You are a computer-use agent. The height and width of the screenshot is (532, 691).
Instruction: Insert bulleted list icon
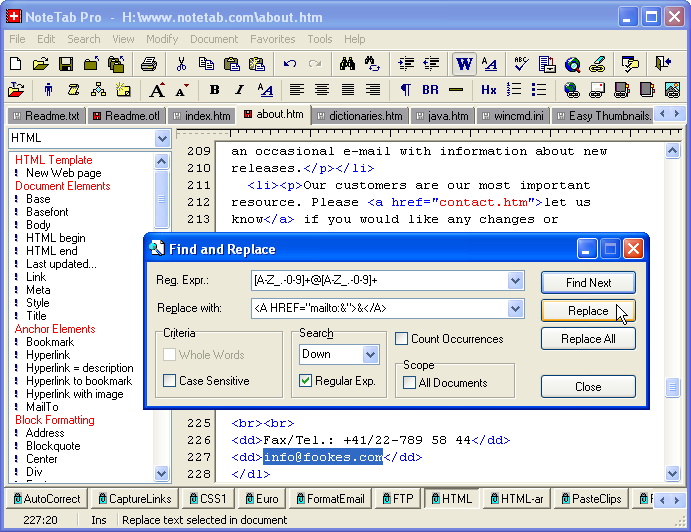coord(539,90)
